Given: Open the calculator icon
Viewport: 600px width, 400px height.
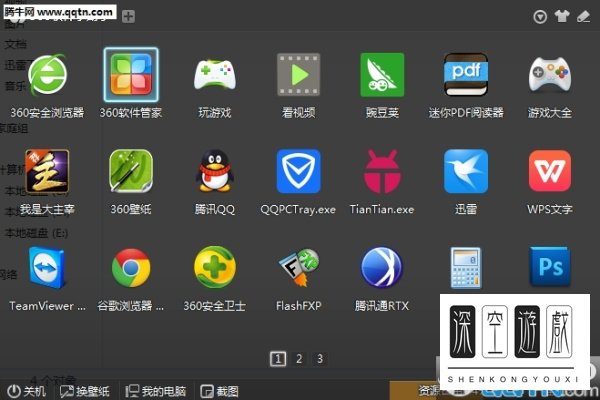Looking at the screenshot, I should pyautogui.click(x=466, y=268).
